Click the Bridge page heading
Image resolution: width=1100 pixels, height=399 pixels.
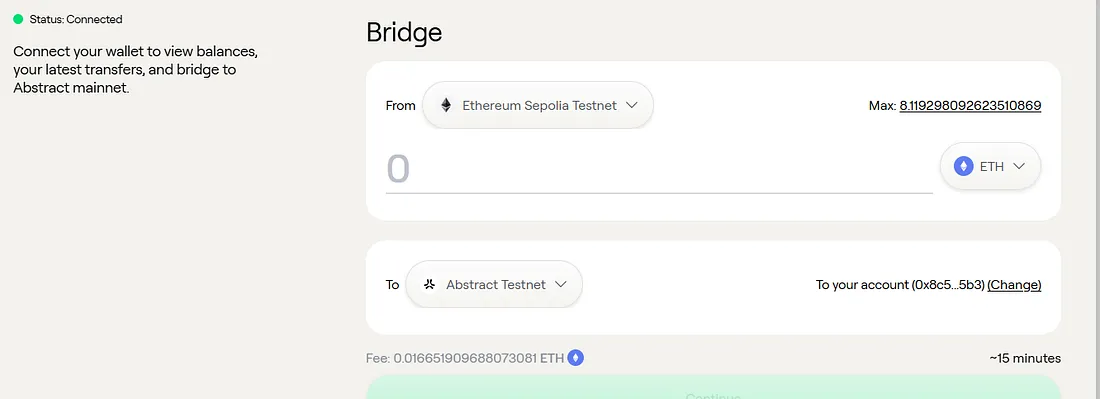tap(404, 32)
